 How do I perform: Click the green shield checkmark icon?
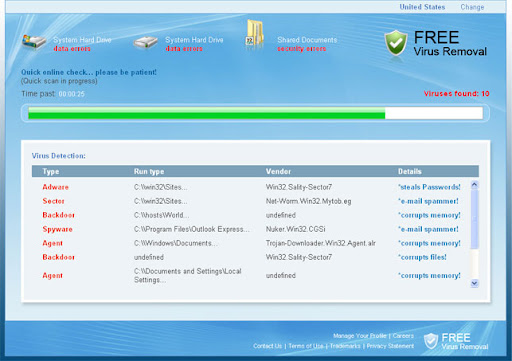click(396, 43)
